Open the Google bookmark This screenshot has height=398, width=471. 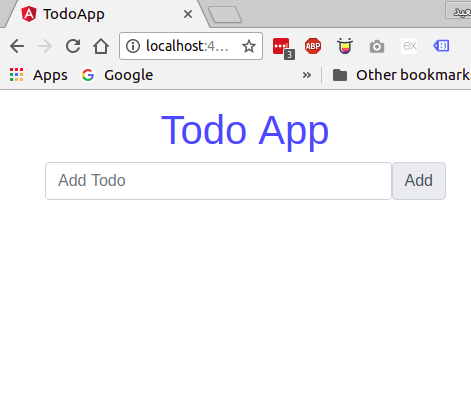tap(117, 75)
